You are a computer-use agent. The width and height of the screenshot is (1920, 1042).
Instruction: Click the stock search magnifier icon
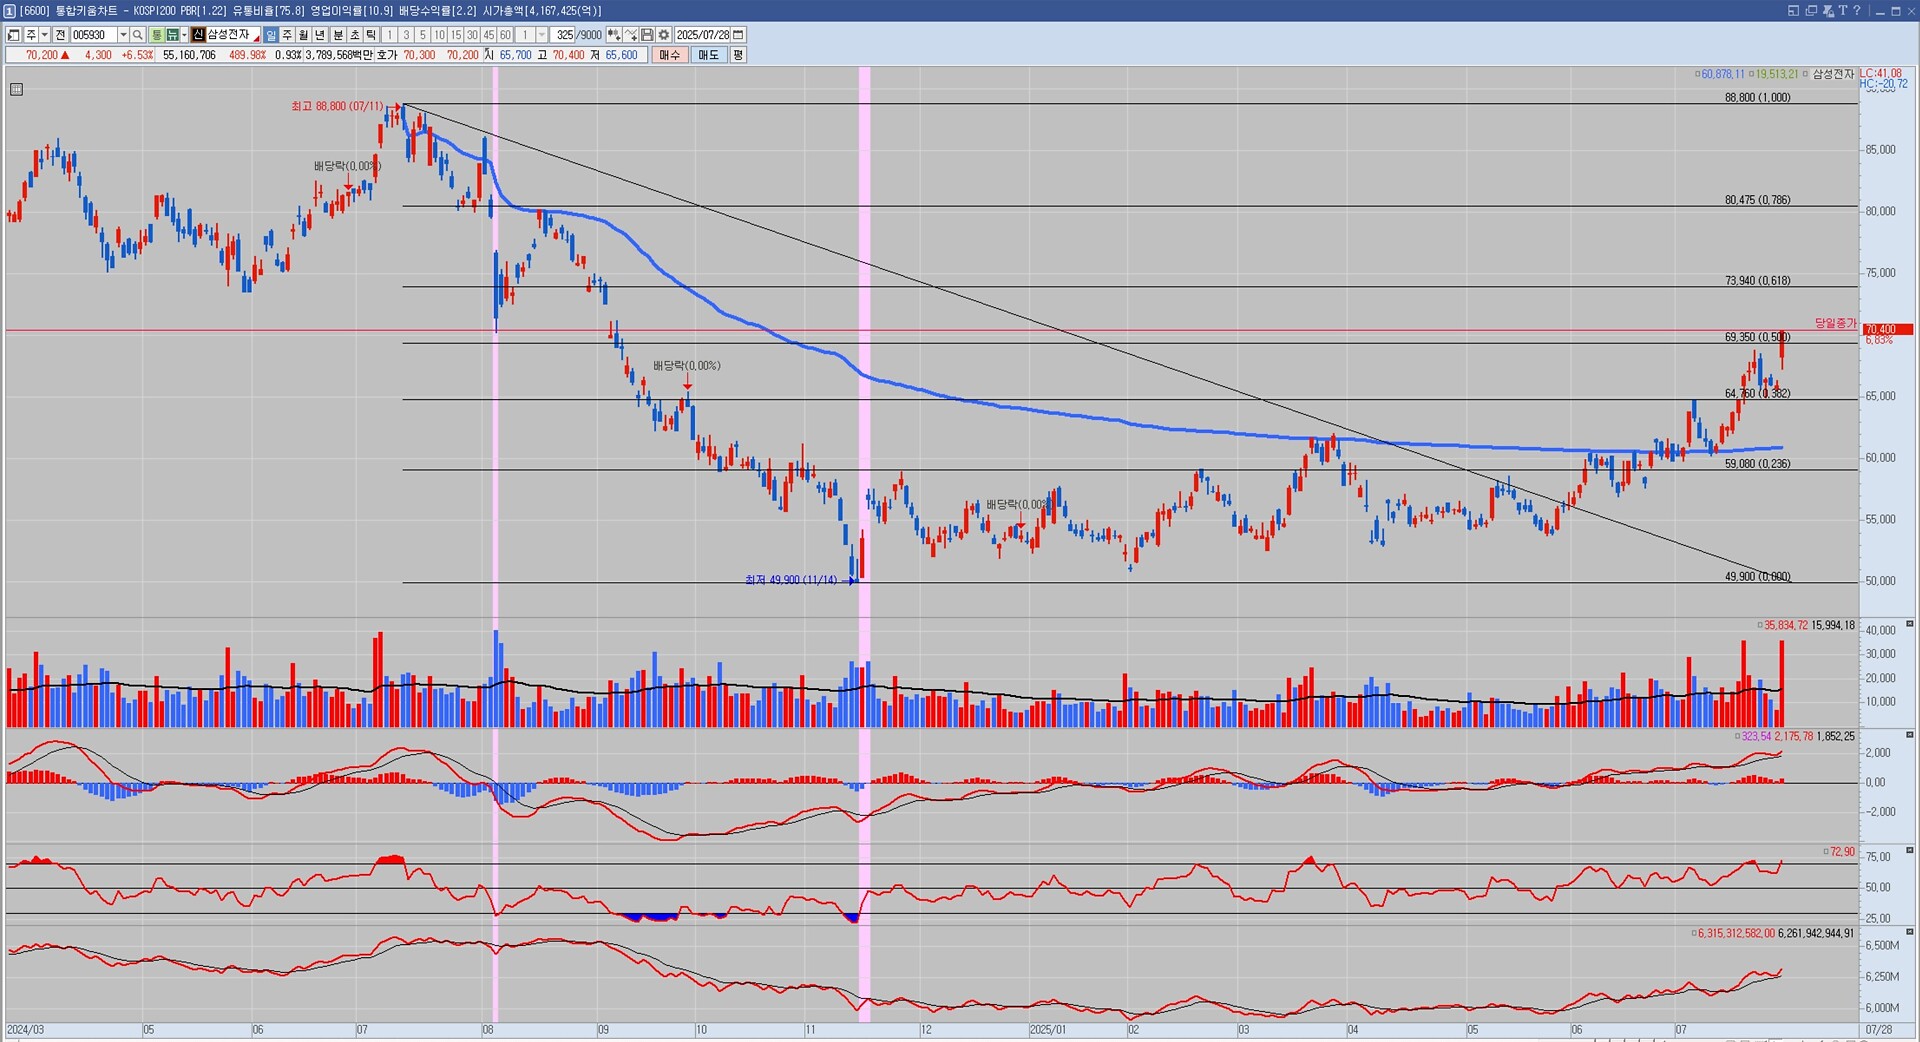[x=138, y=35]
